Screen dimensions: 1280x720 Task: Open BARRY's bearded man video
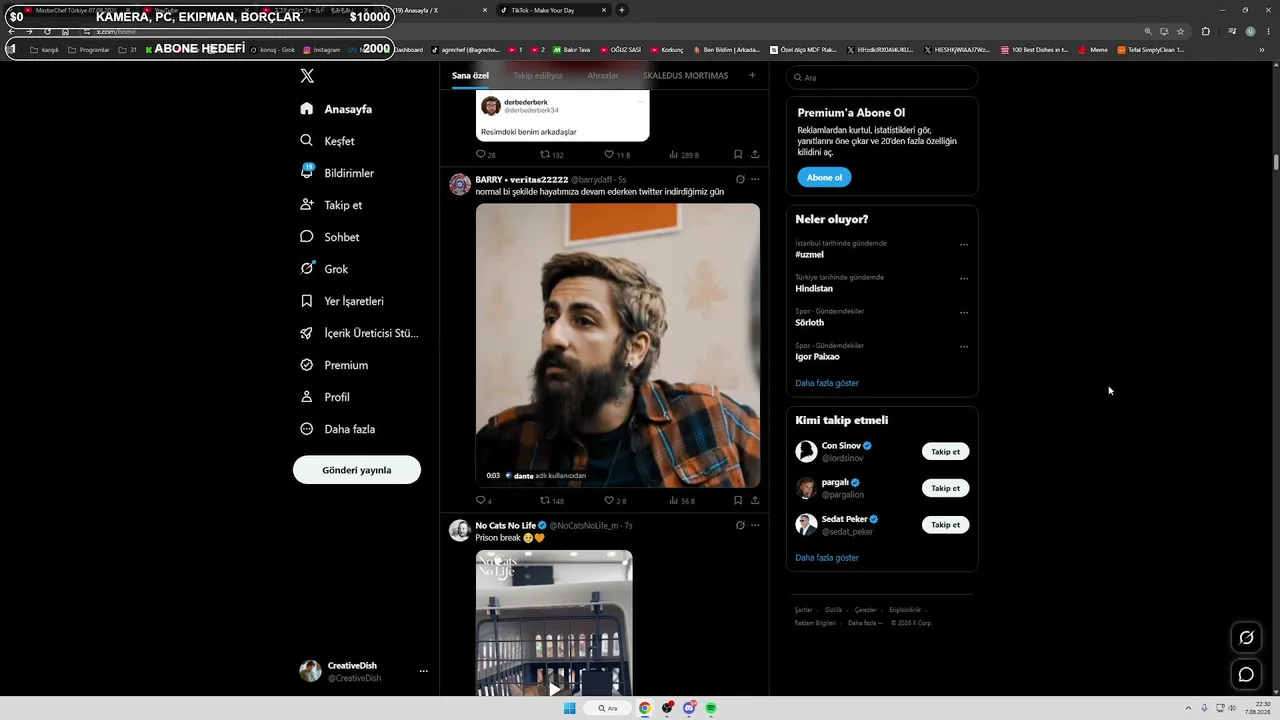click(618, 345)
